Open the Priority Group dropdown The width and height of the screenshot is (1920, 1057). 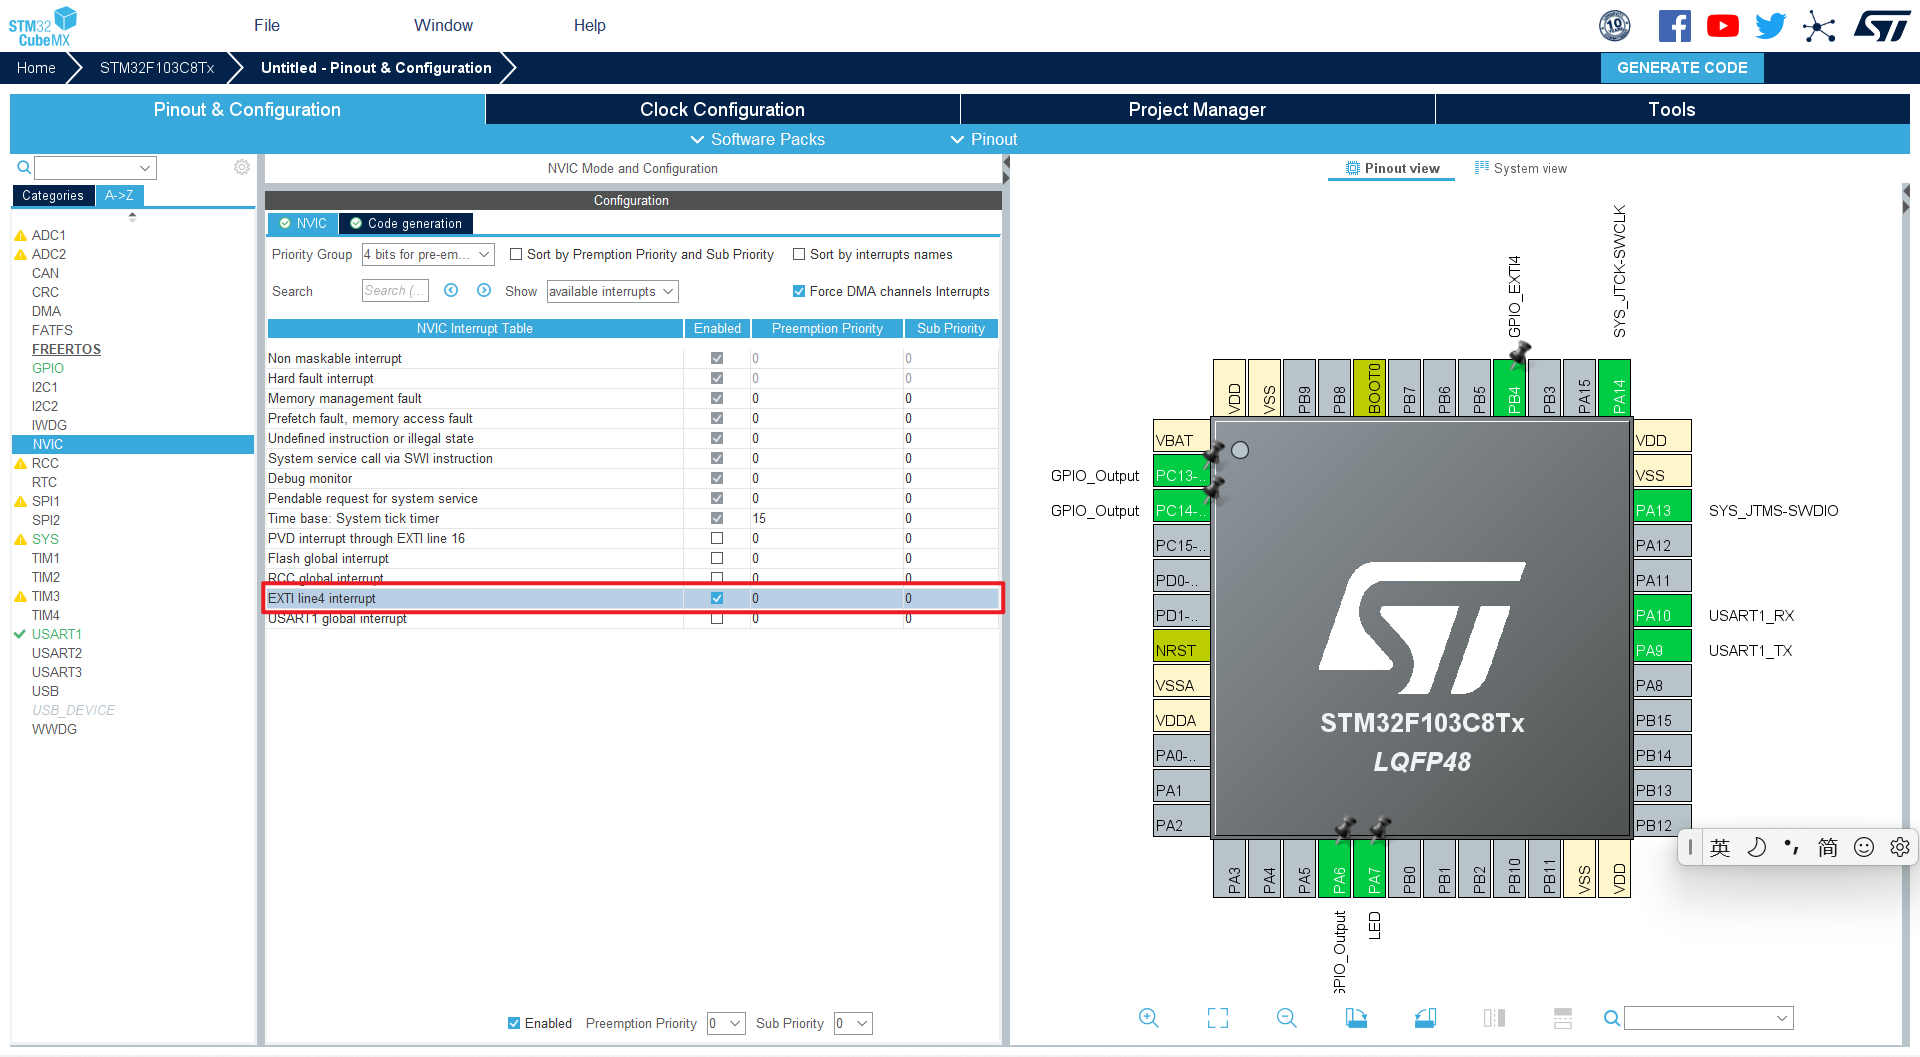pos(428,254)
